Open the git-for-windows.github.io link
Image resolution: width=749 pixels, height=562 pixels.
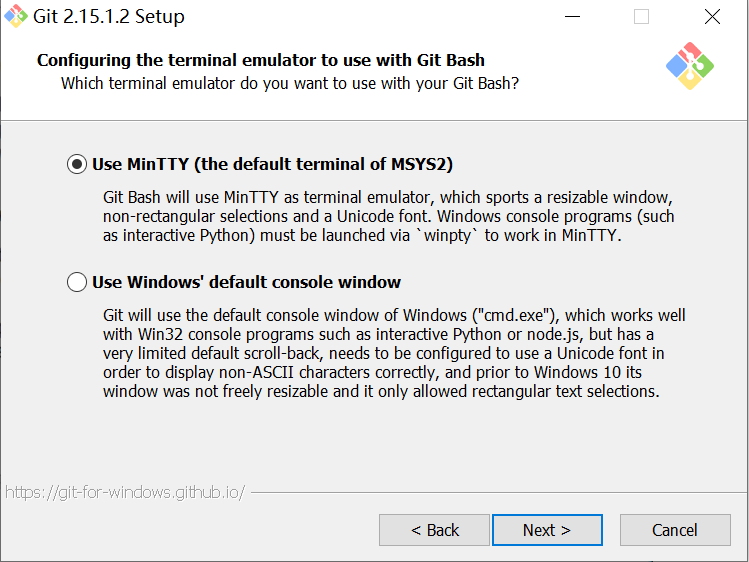click(x=125, y=492)
